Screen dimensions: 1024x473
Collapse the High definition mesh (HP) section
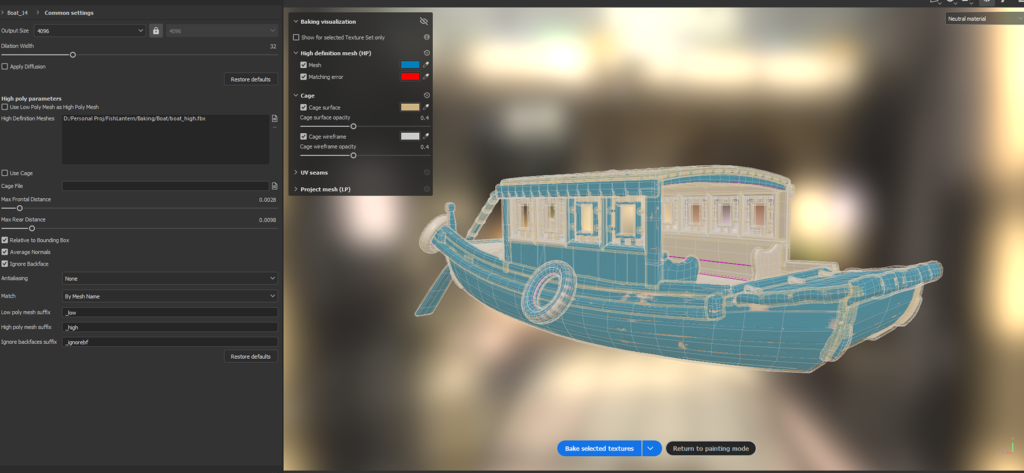pos(295,53)
